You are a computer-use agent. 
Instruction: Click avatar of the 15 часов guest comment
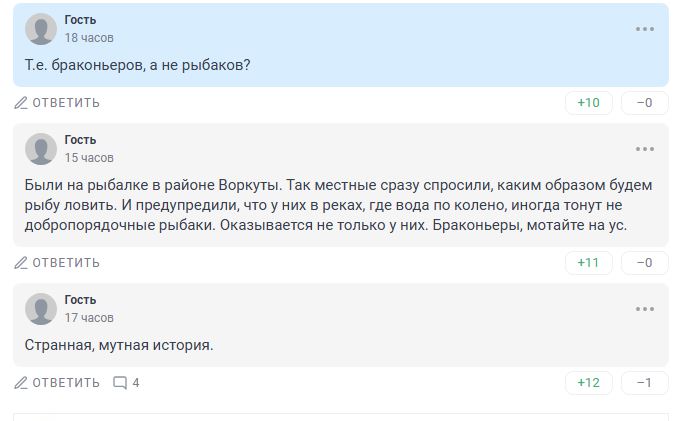(x=41, y=149)
